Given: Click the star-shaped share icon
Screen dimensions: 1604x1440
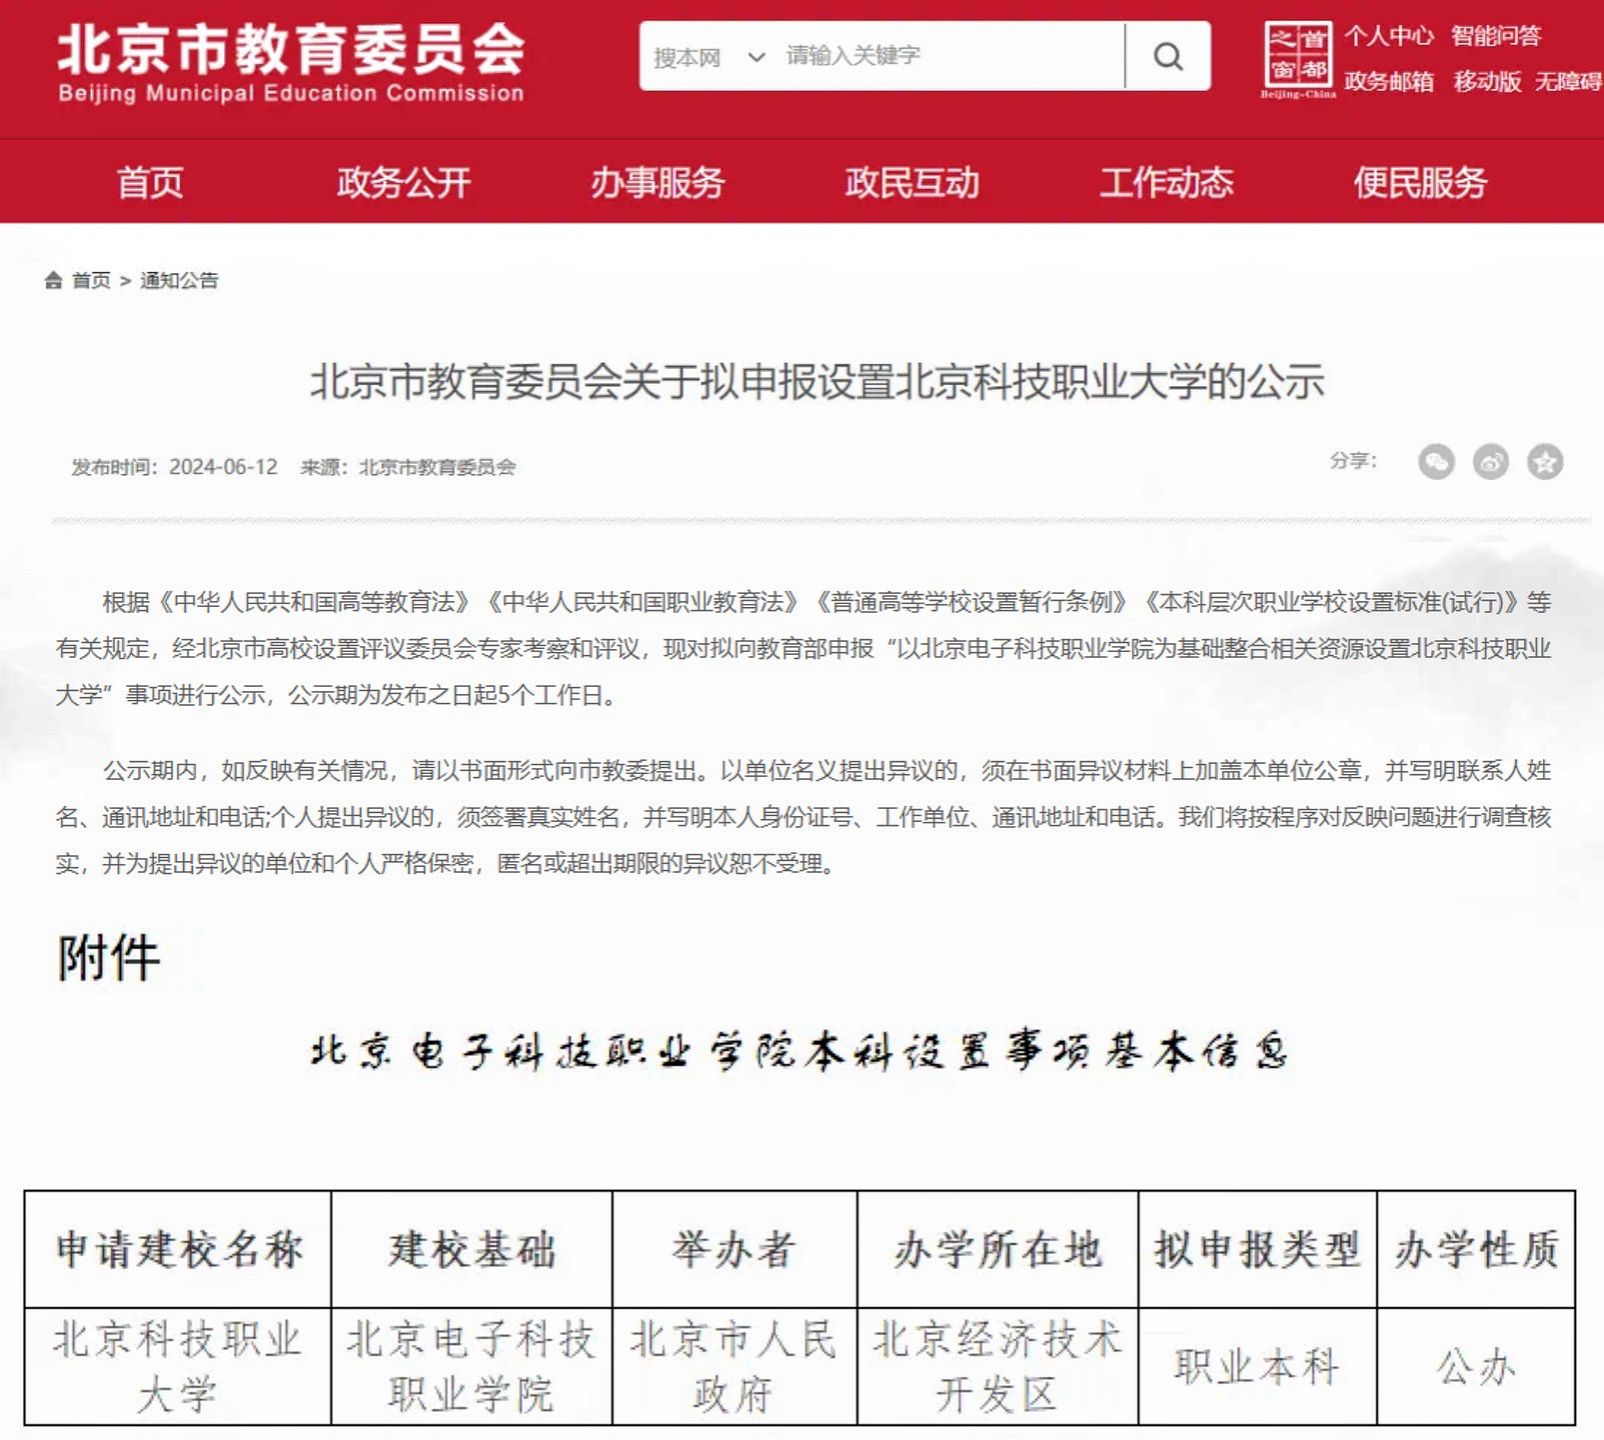Looking at the screenshot, I should [x=1544, y=462].
